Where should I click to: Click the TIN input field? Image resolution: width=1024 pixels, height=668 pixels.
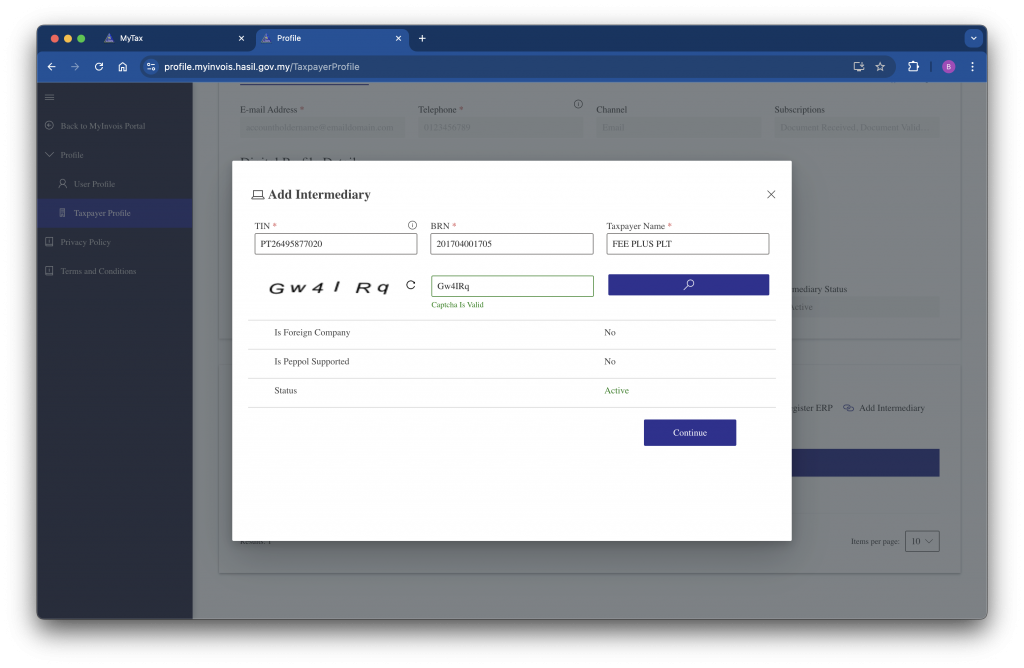tap(335, 244)
